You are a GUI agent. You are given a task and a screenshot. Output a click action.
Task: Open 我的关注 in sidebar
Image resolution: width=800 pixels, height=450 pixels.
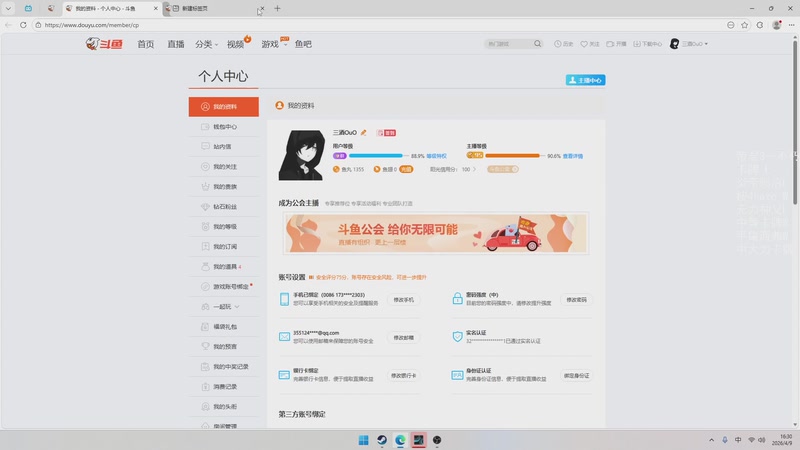point(223,166)
